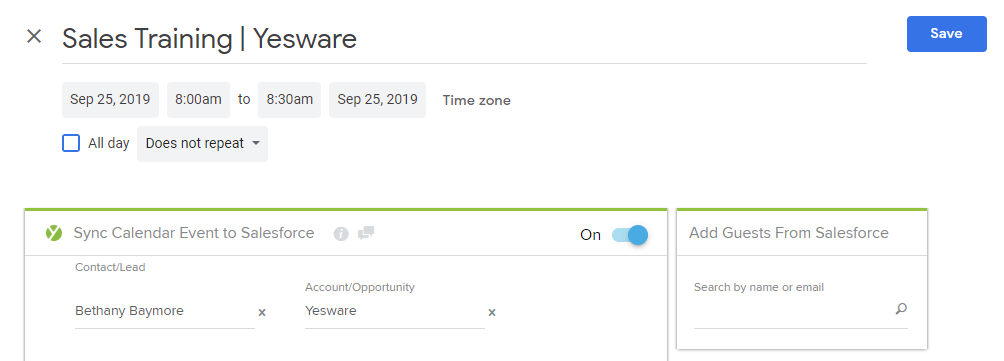This screenshot has height=361, width=1004.
Task: Click the magnifier search icon
Action: click(x=901, y=309)
